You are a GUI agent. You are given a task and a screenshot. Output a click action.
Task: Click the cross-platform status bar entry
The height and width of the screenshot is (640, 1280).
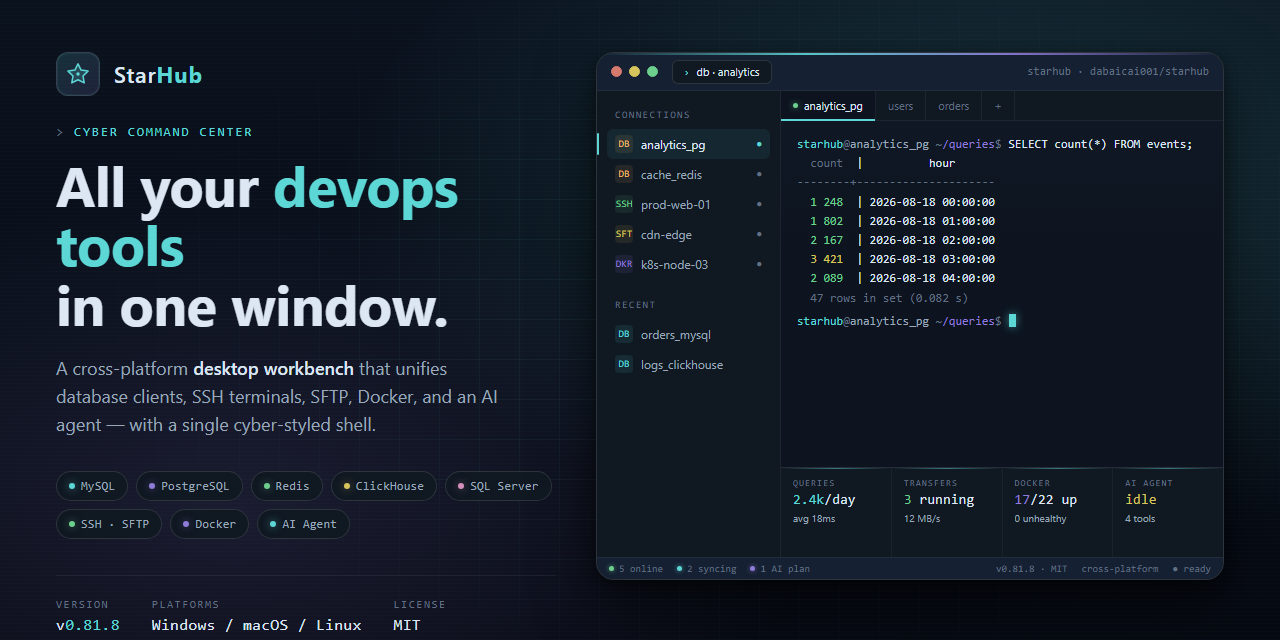pos(1120,569)
